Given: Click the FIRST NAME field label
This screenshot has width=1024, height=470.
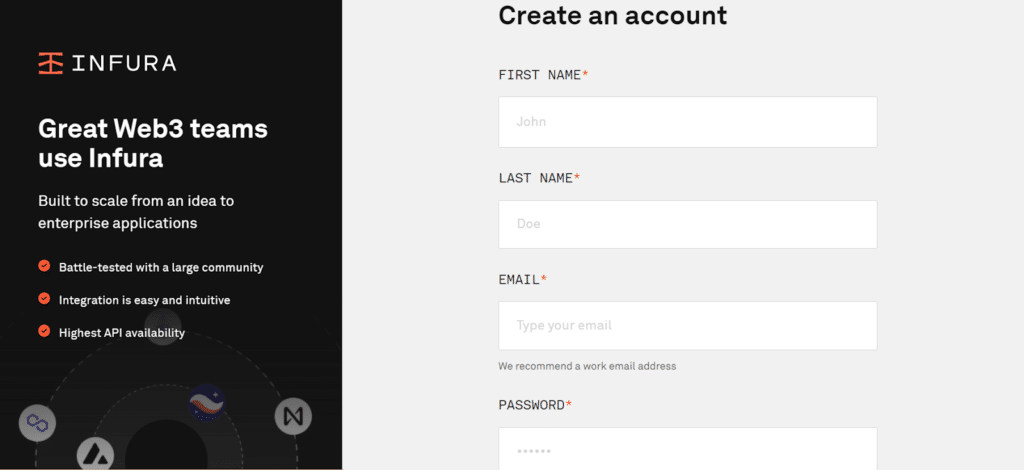Looking at the screenshot, I should pos(540,75).
